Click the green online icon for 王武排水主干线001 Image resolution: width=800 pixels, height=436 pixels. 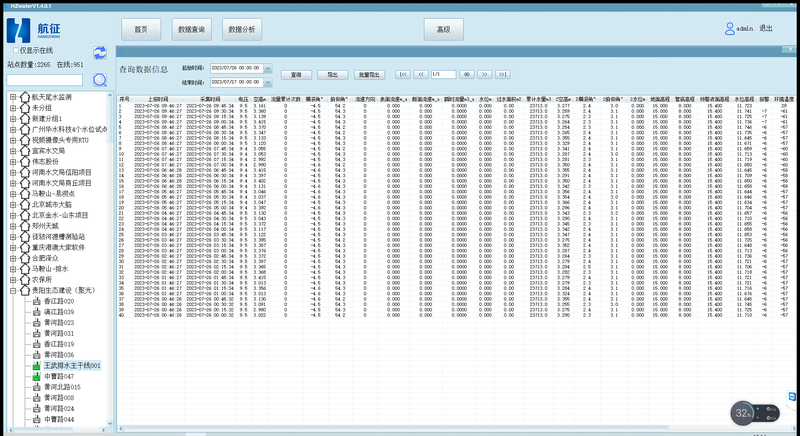coord(37,366)
